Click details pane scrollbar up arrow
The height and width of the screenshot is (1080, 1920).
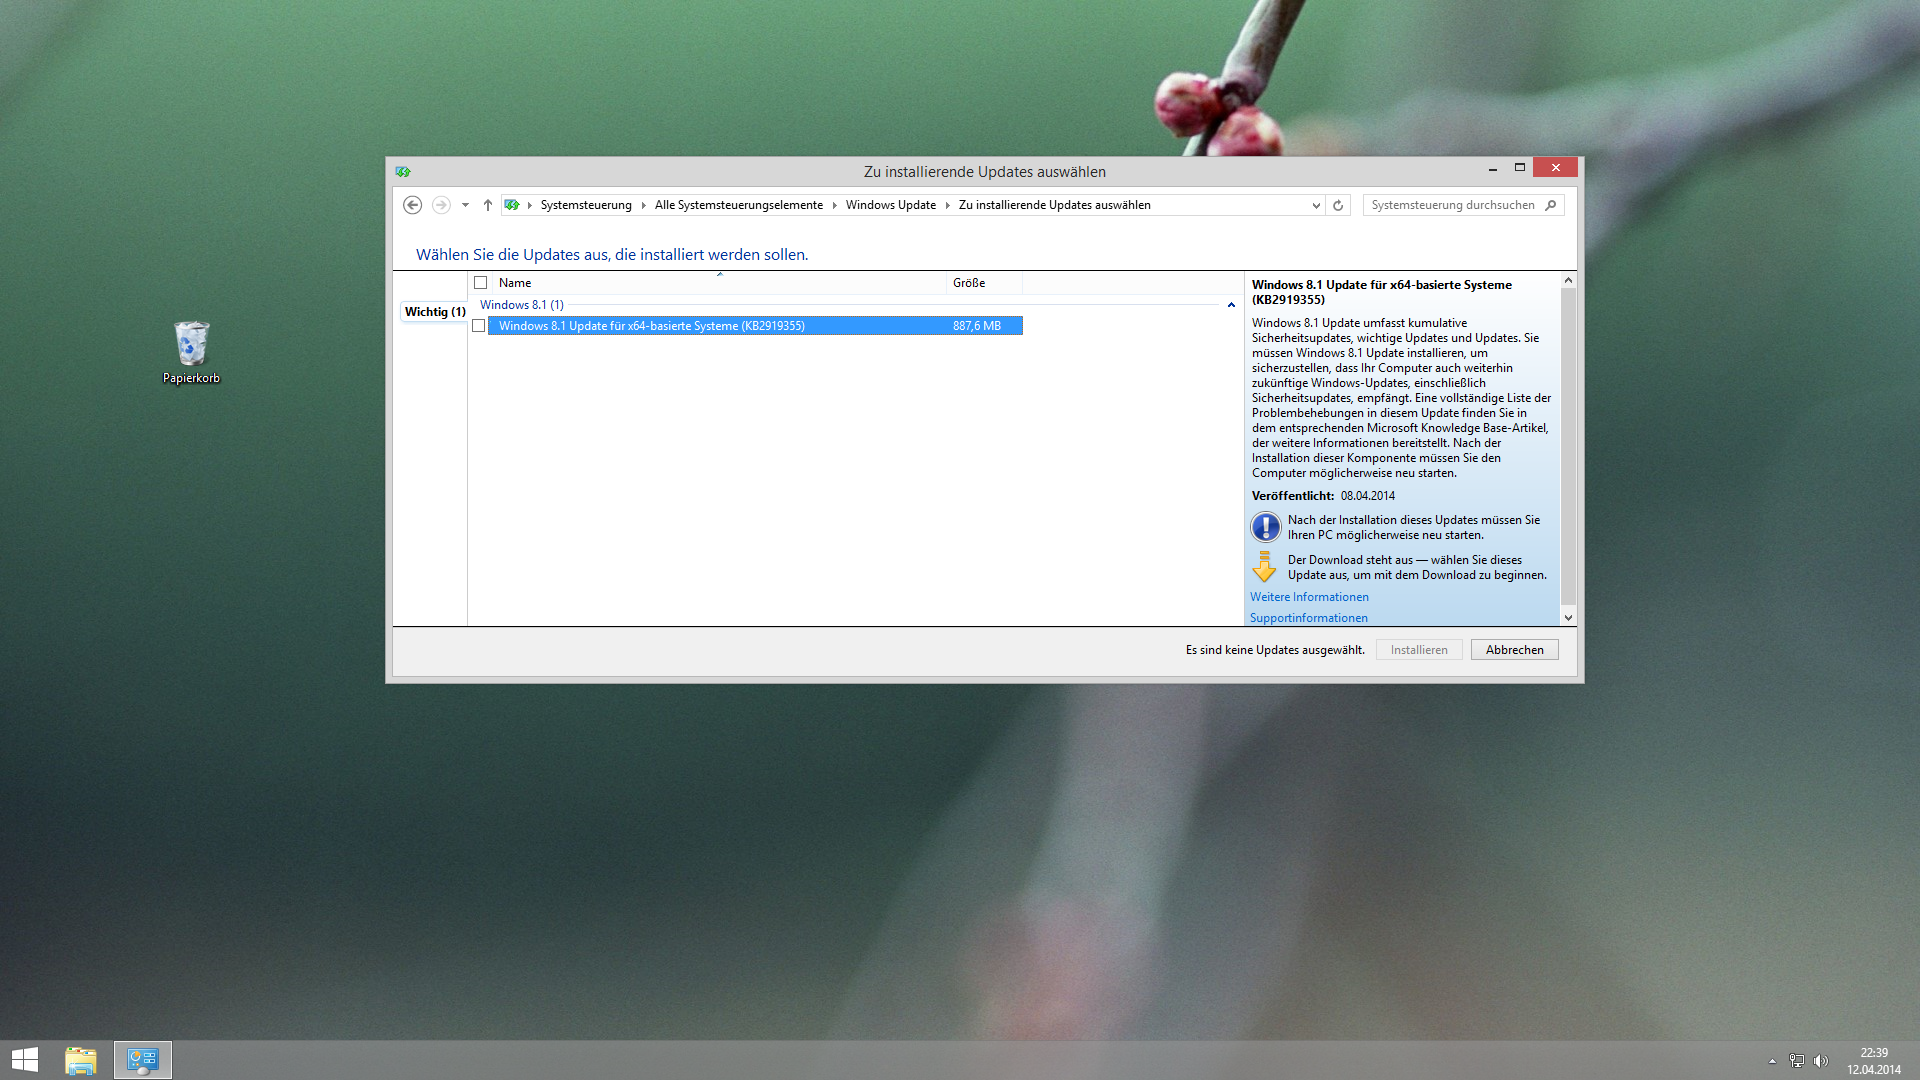point(1568,280)
